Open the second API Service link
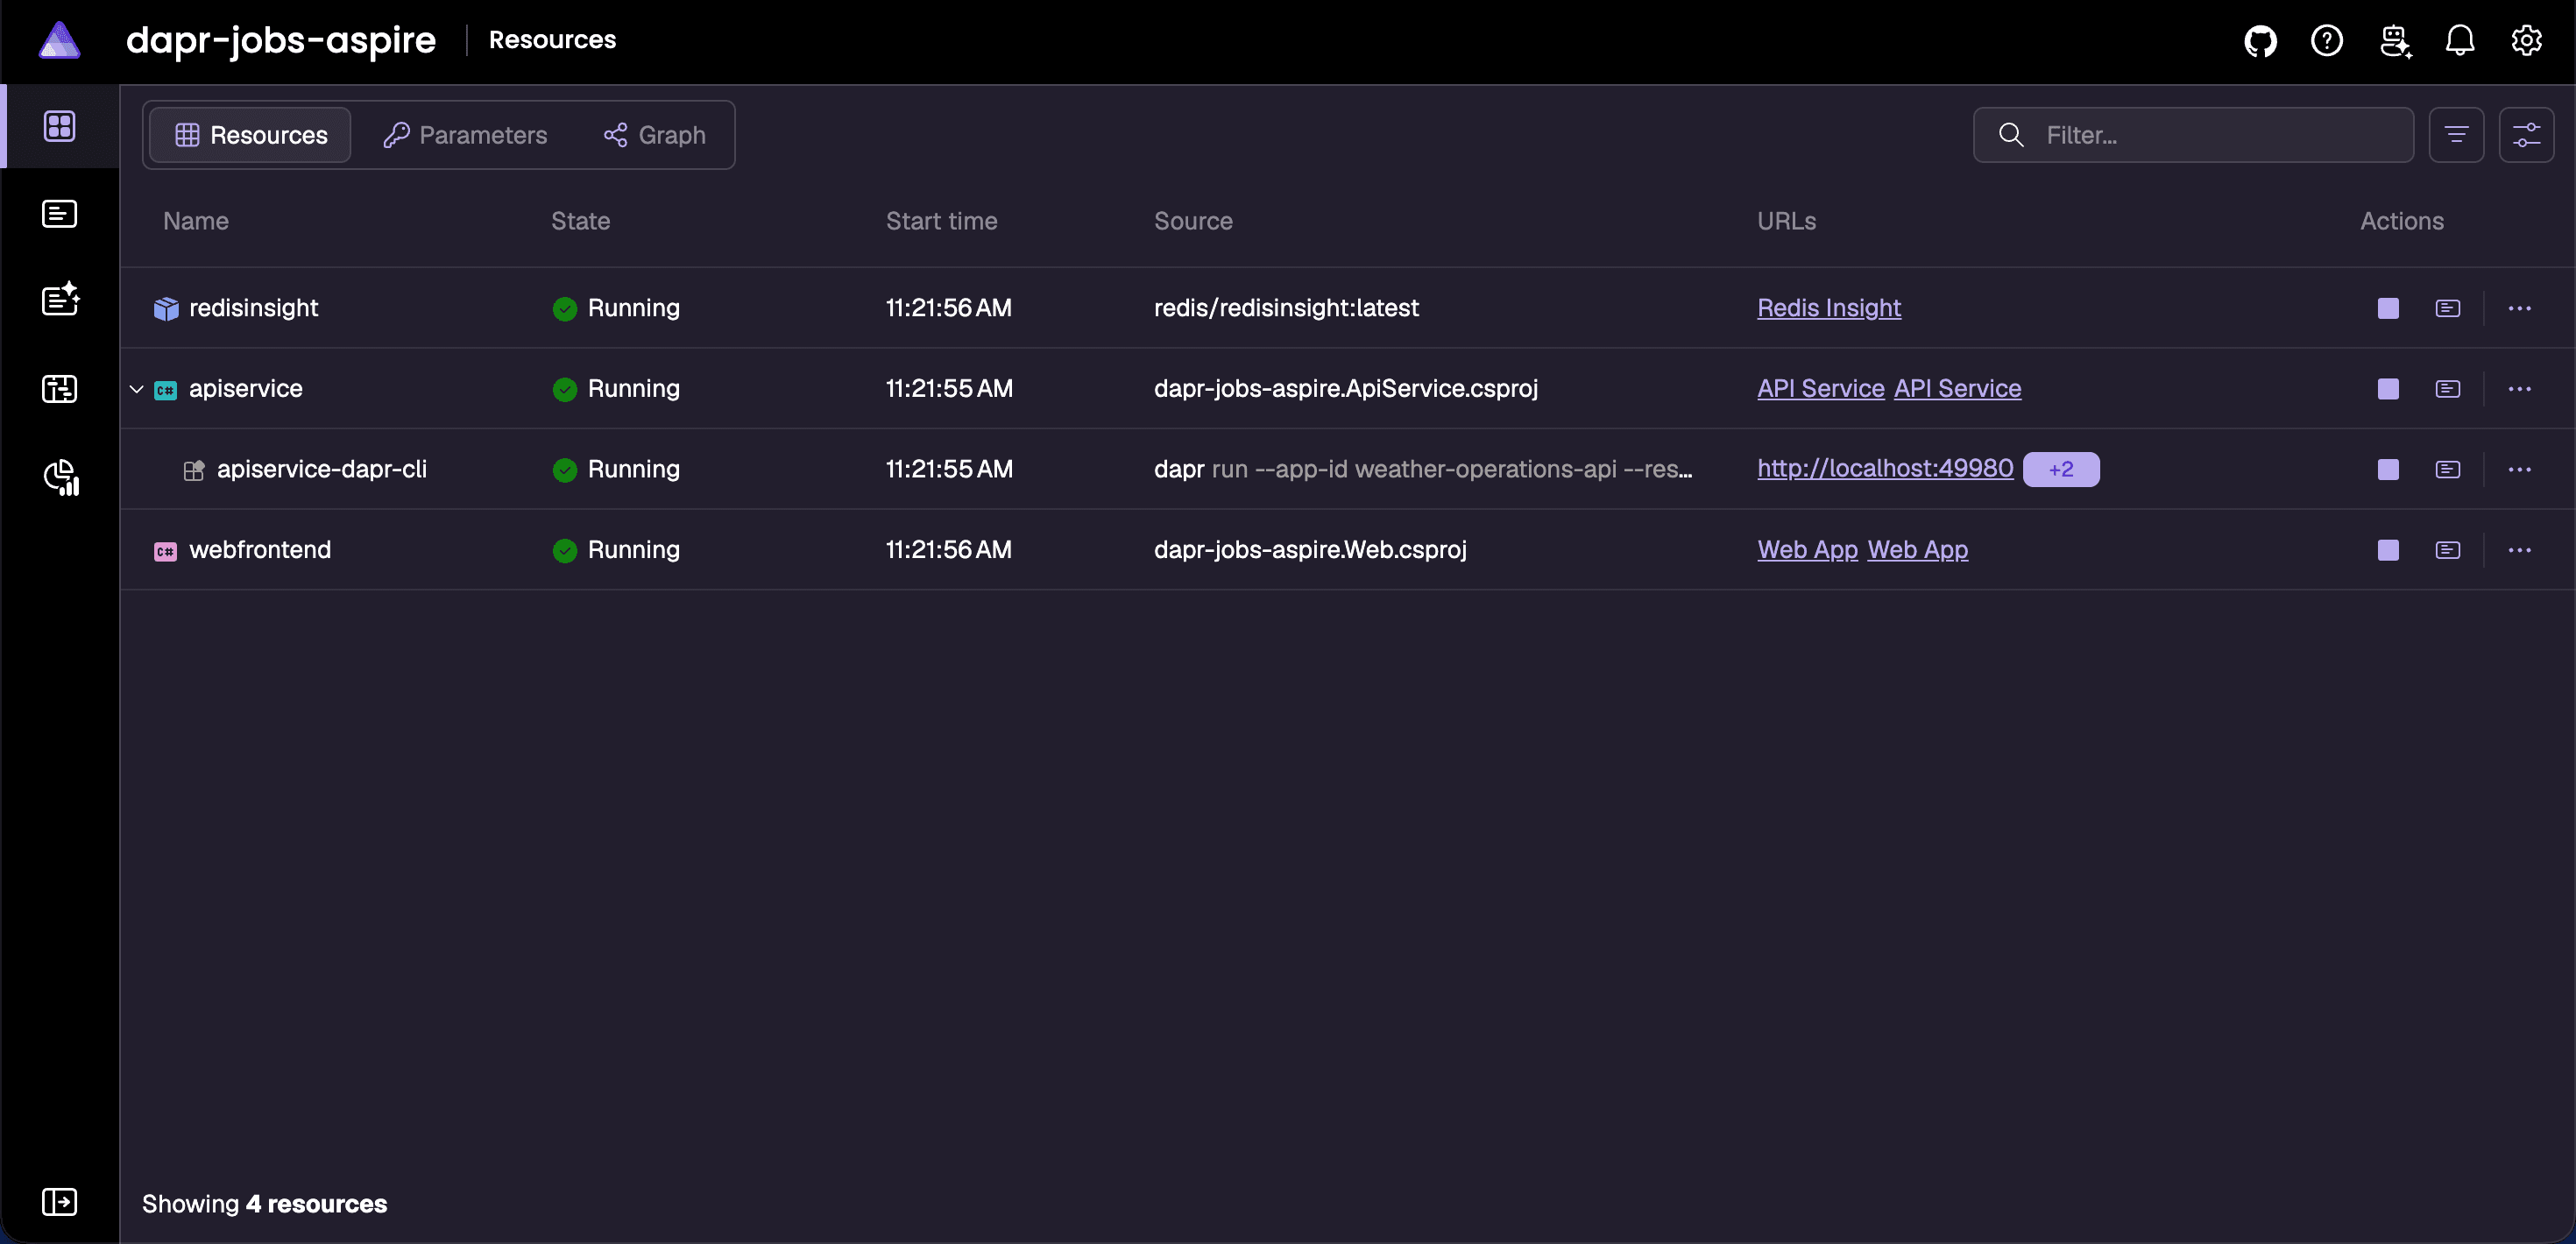This screenshot has height=1244, width=2576. pyautogui.click(x=1957, y=389)
